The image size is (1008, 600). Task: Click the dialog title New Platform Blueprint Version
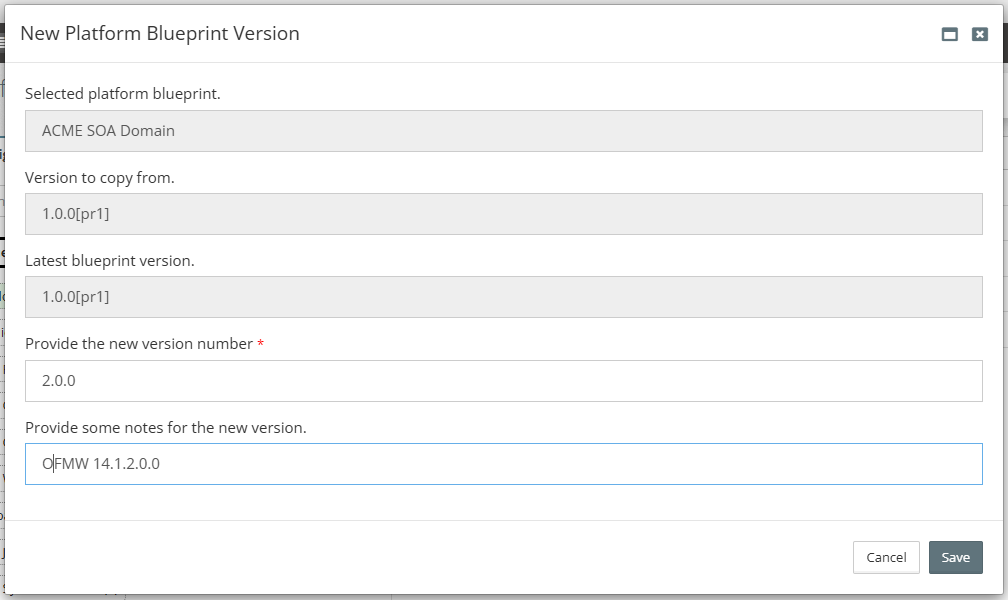pyautogui.click(x=160, y=33)
